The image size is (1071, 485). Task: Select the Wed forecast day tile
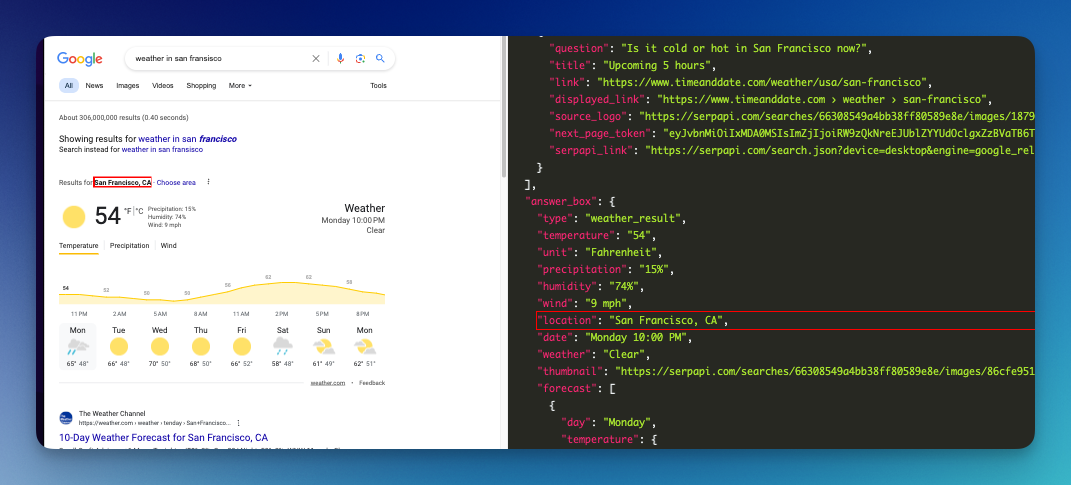point(160,346)
